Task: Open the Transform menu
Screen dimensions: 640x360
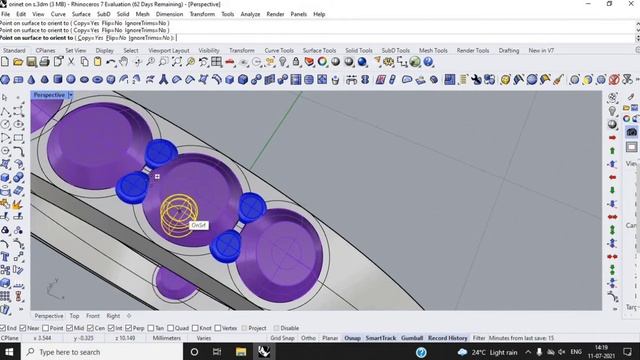Action: click(x=202, y=14)
